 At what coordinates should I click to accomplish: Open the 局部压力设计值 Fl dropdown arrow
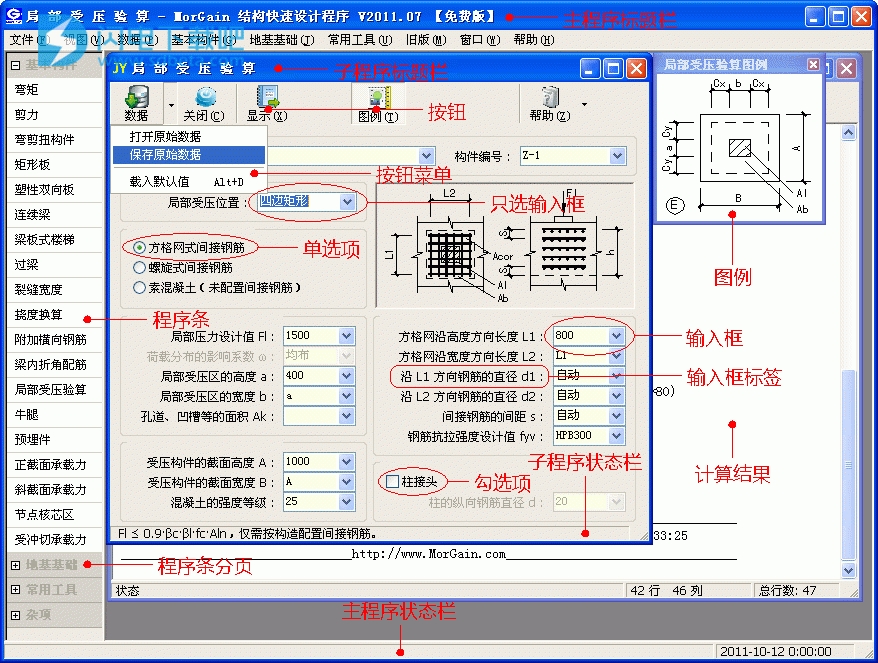[x=347, y=336]
